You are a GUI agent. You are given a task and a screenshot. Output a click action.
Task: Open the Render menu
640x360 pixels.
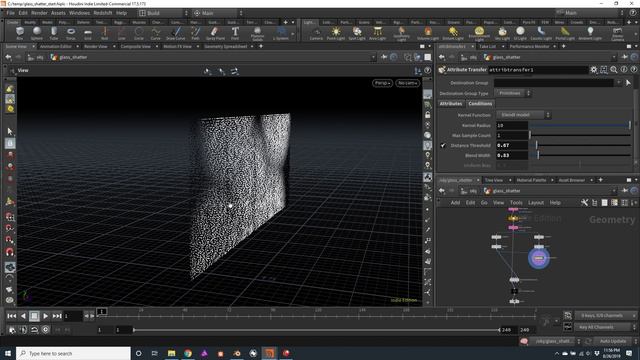(39, 13)
